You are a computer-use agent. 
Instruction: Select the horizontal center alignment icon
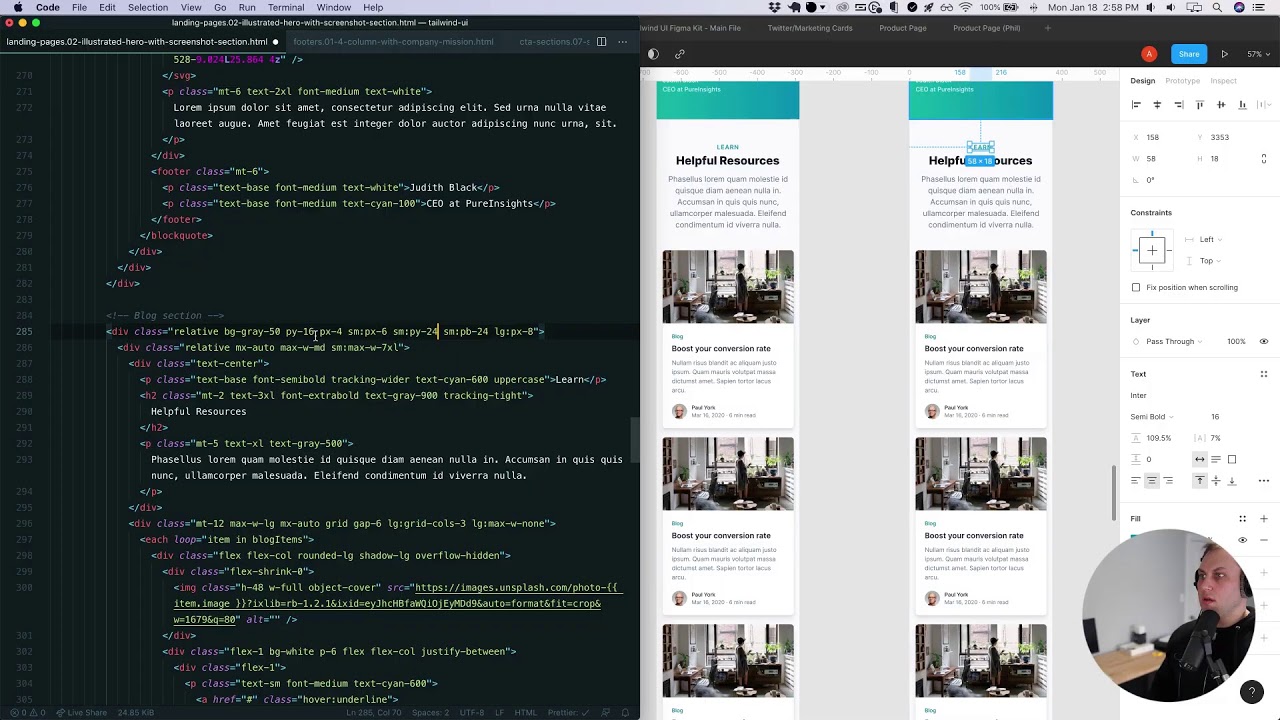pyautogui.click(x=1157, y=105)
